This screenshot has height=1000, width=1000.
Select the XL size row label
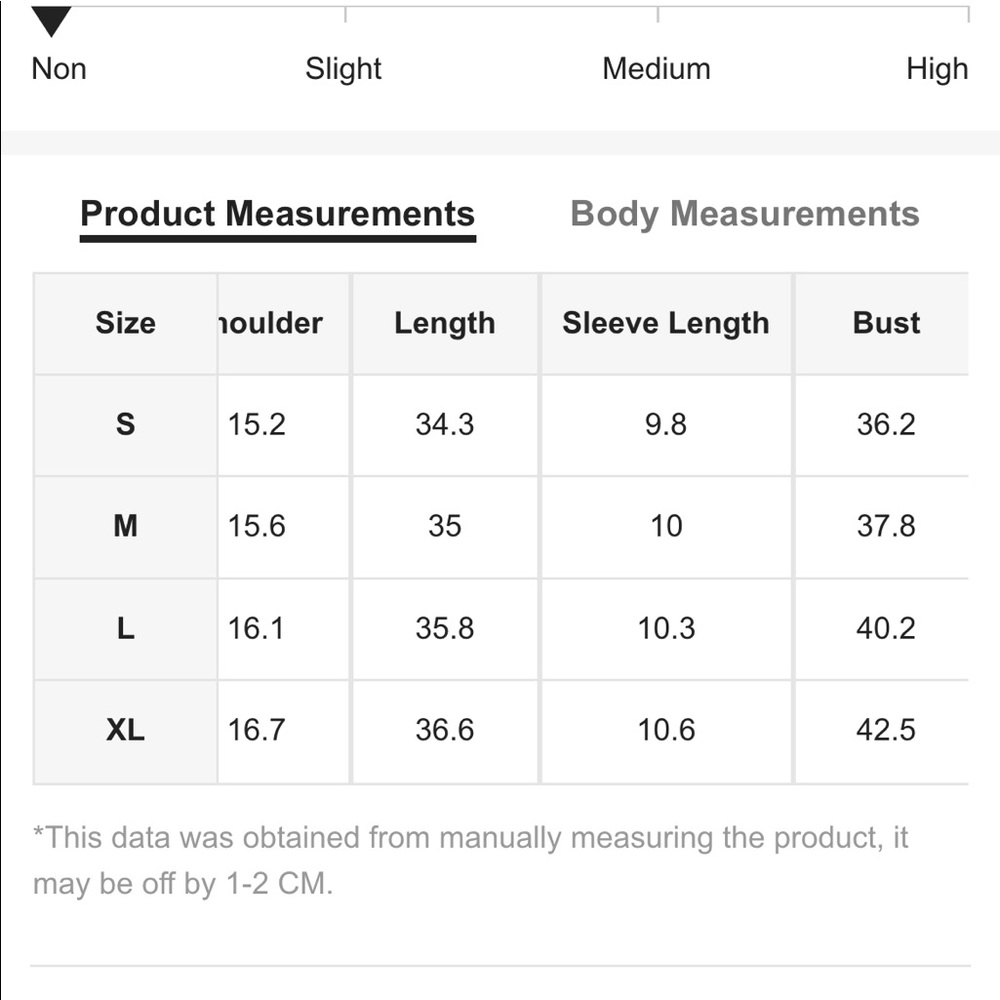click(x=126, y=731)
